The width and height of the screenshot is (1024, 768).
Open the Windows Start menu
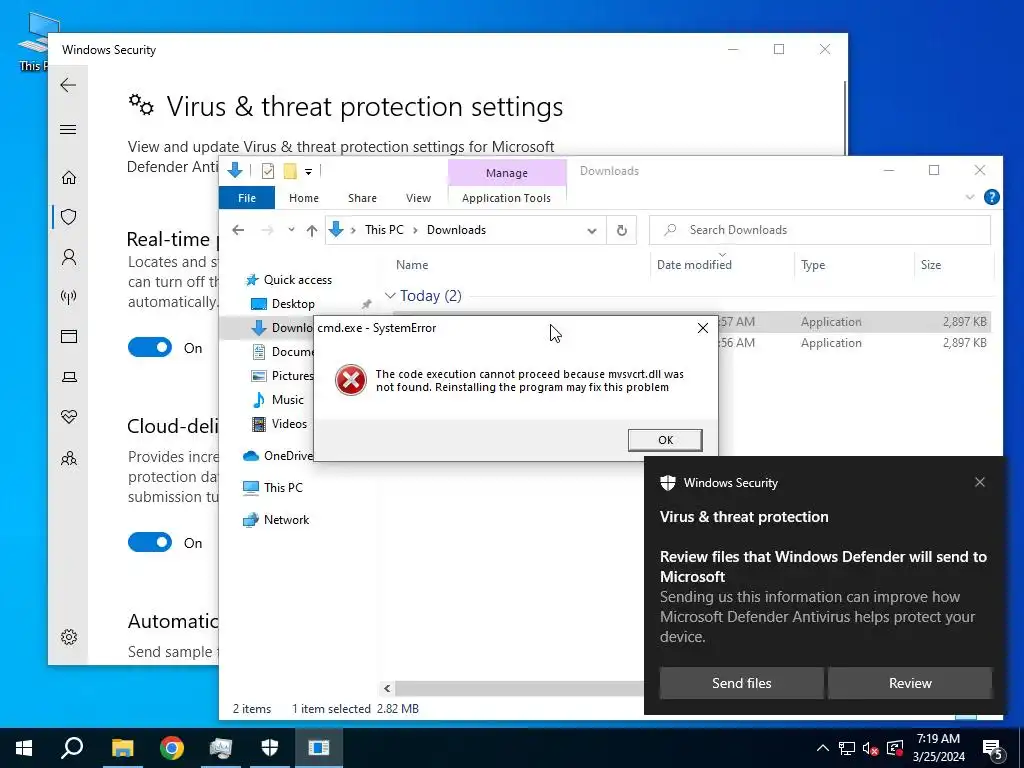(24, 748)
